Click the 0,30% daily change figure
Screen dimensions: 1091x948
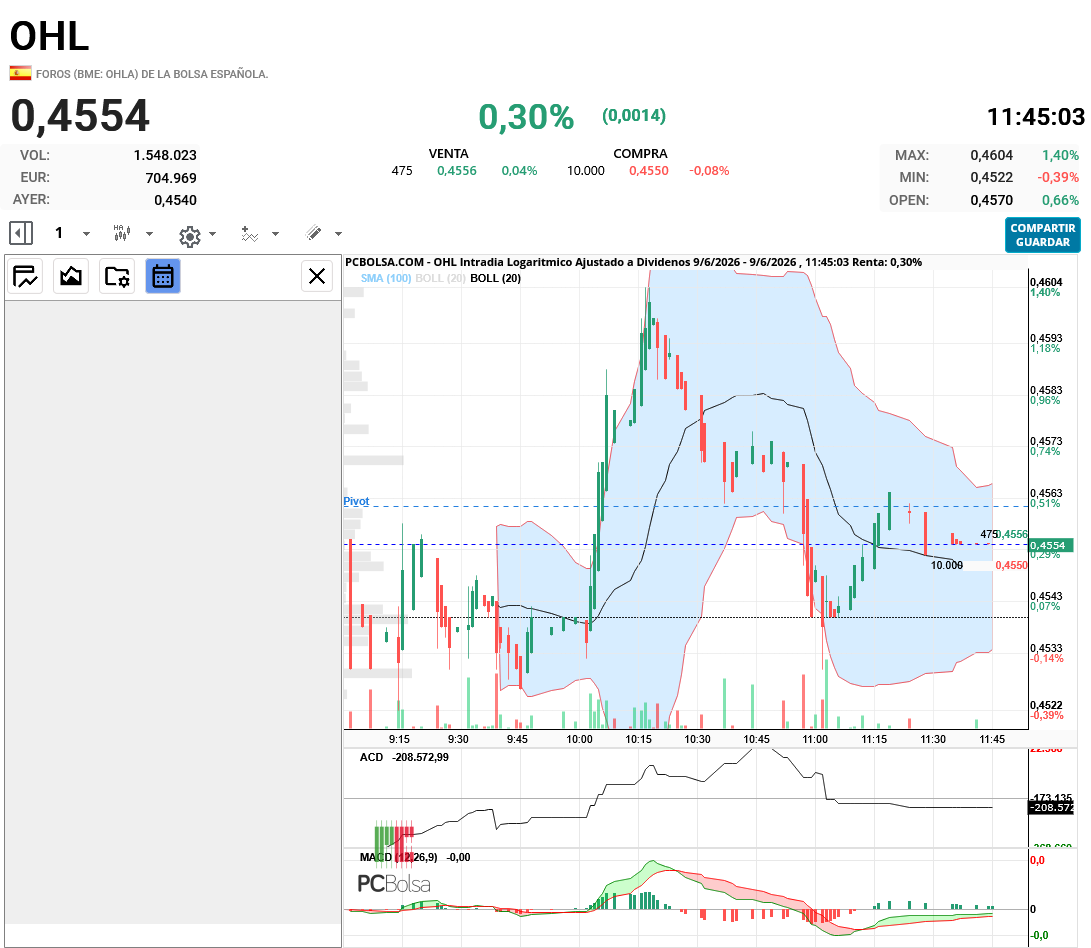tap(526, 117)
